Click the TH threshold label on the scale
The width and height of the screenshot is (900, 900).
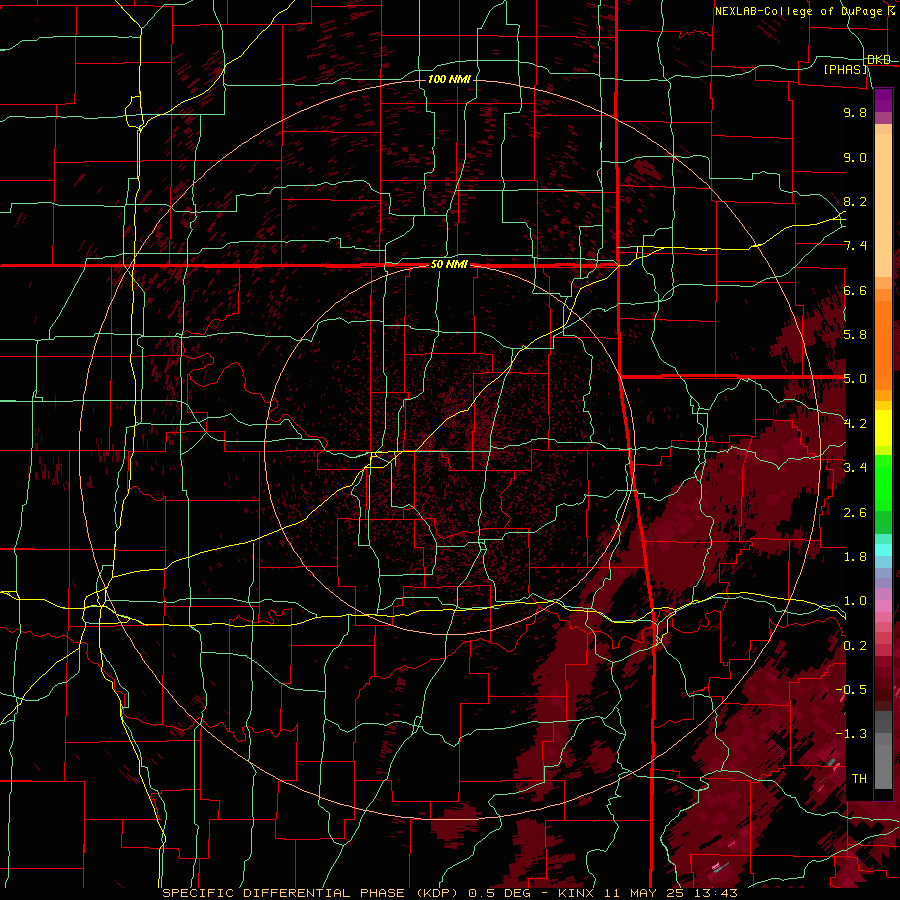pos(859,779)
